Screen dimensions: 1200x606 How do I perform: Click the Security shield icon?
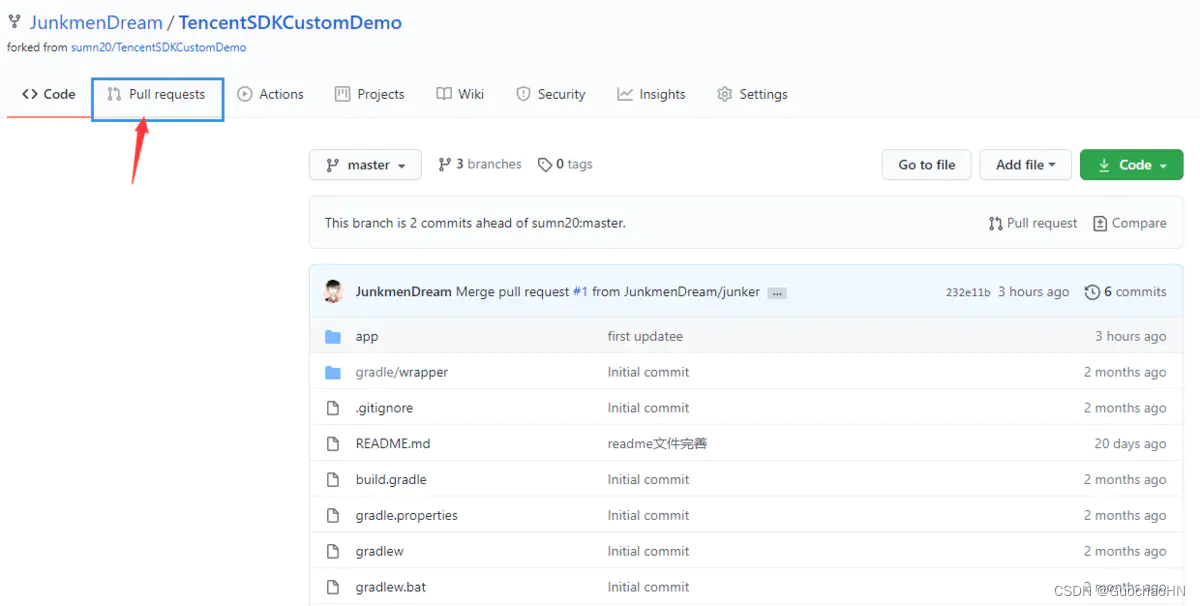click(x=523, y=94)
